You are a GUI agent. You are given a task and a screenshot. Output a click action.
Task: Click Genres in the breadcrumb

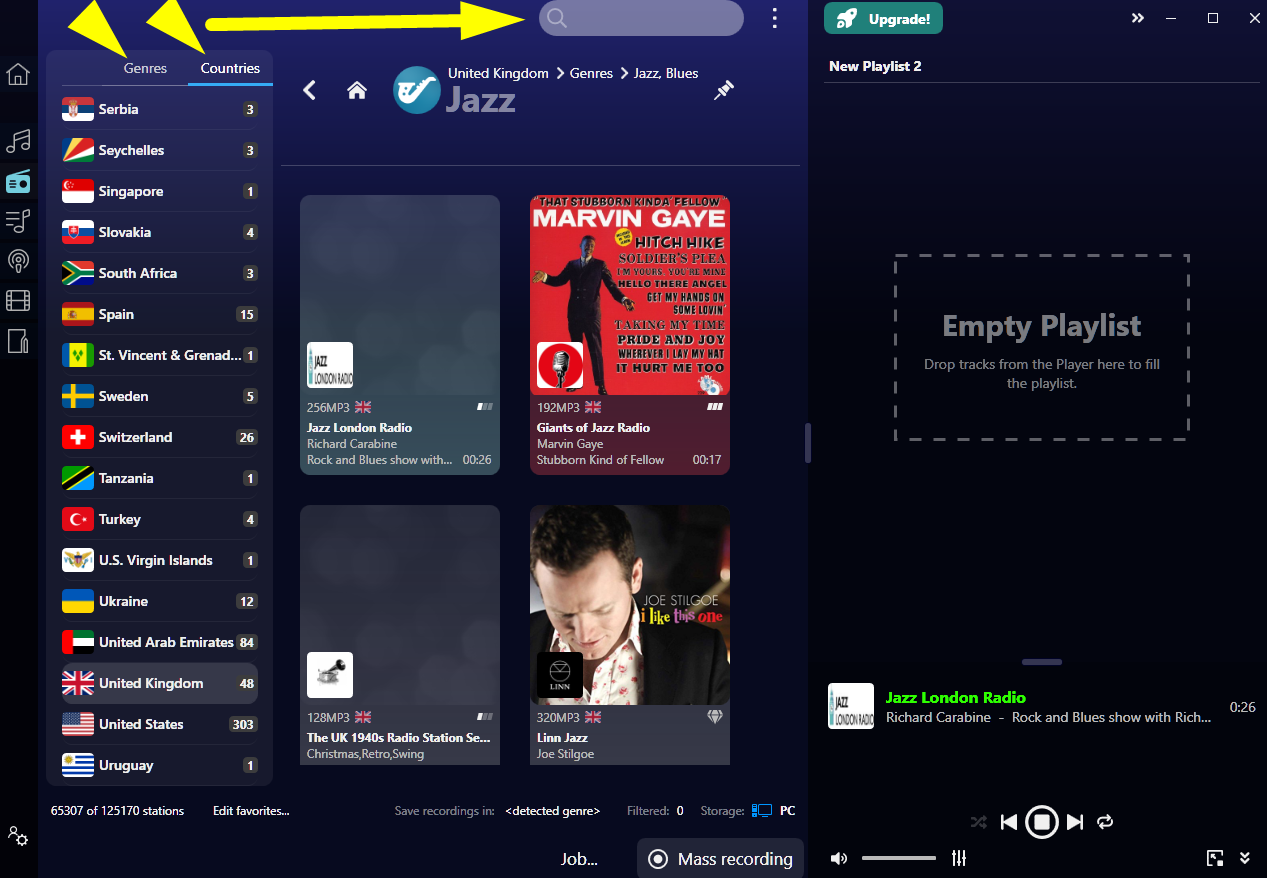pos(591,73)
